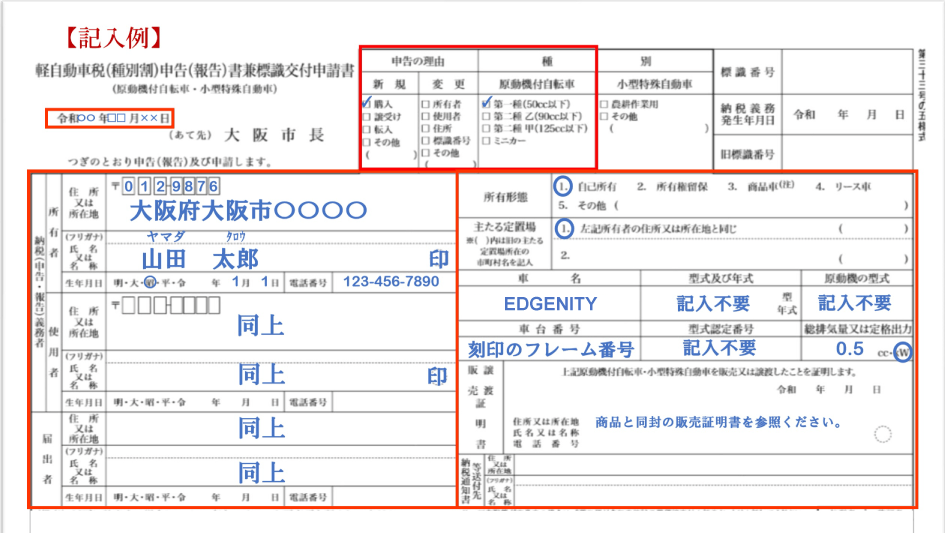This screenshot has width=945, height=533.
Task: Click the owner name field 山田 太郎
Action: (x=200, y=260)
